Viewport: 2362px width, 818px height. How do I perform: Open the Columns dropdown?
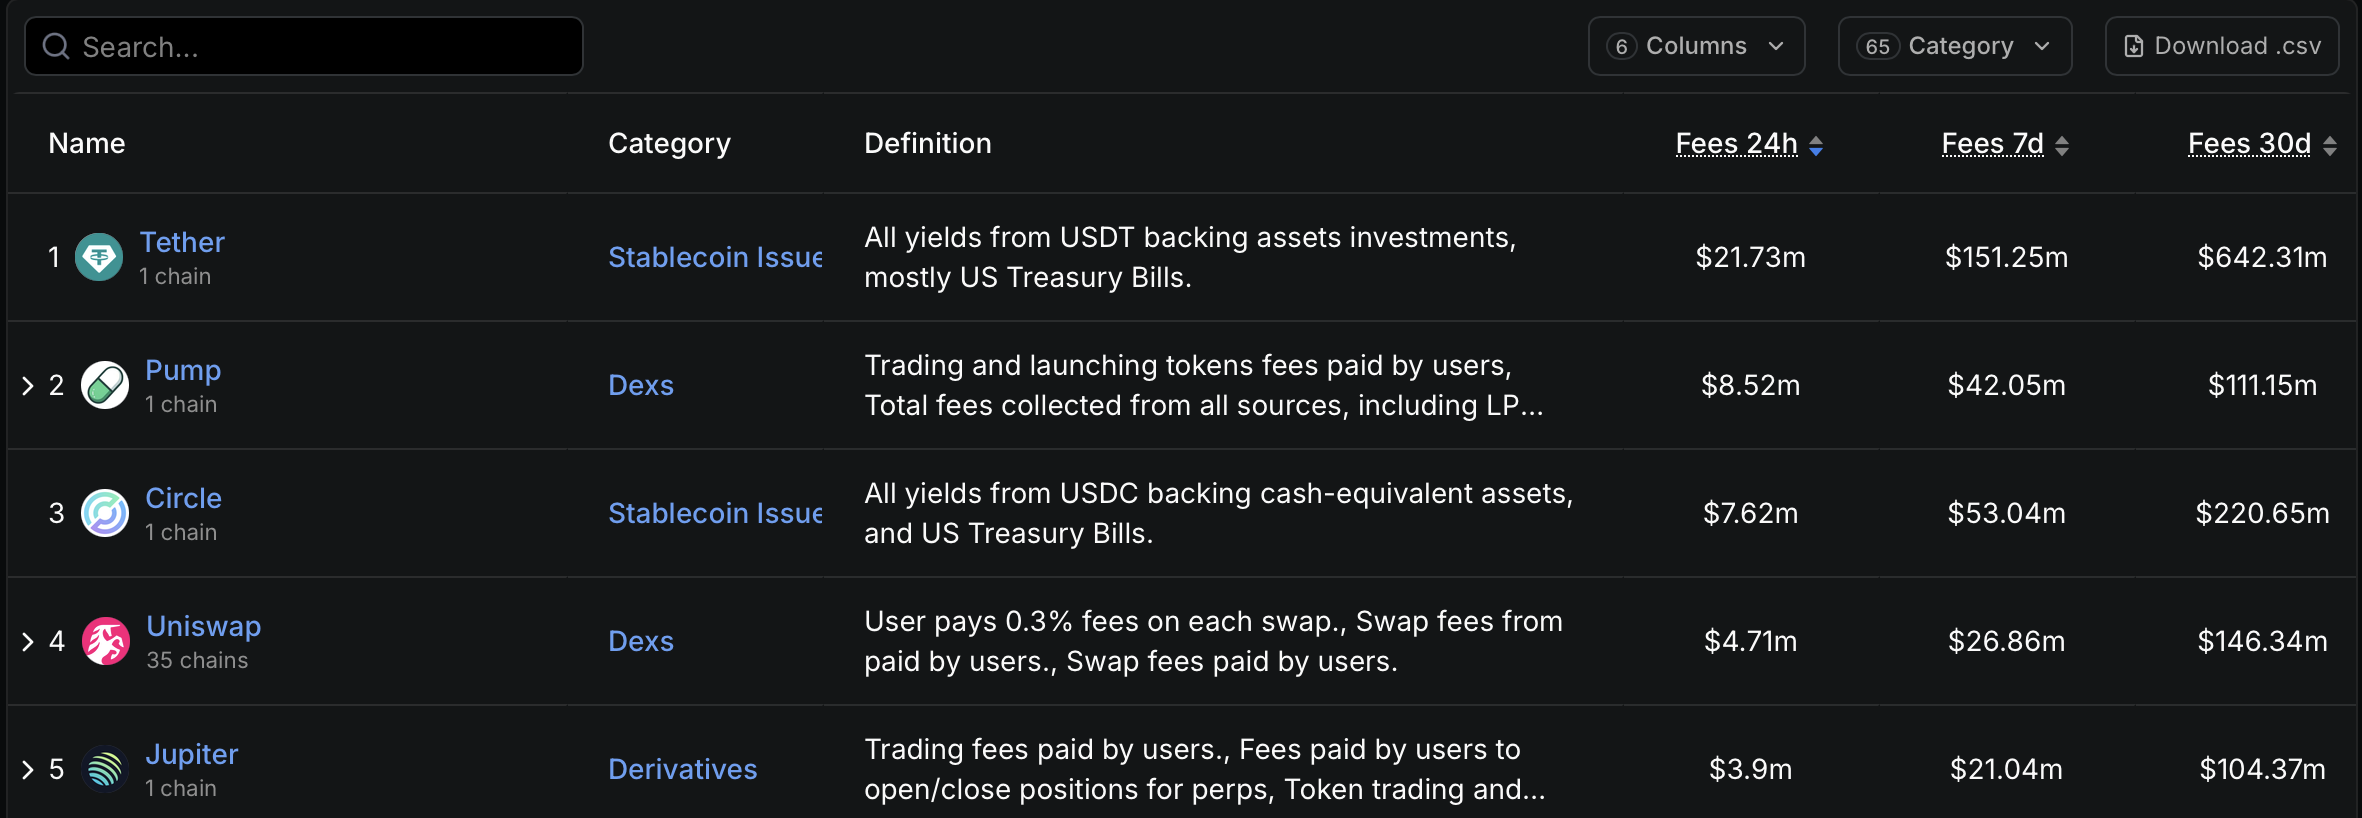[1696, 46]
